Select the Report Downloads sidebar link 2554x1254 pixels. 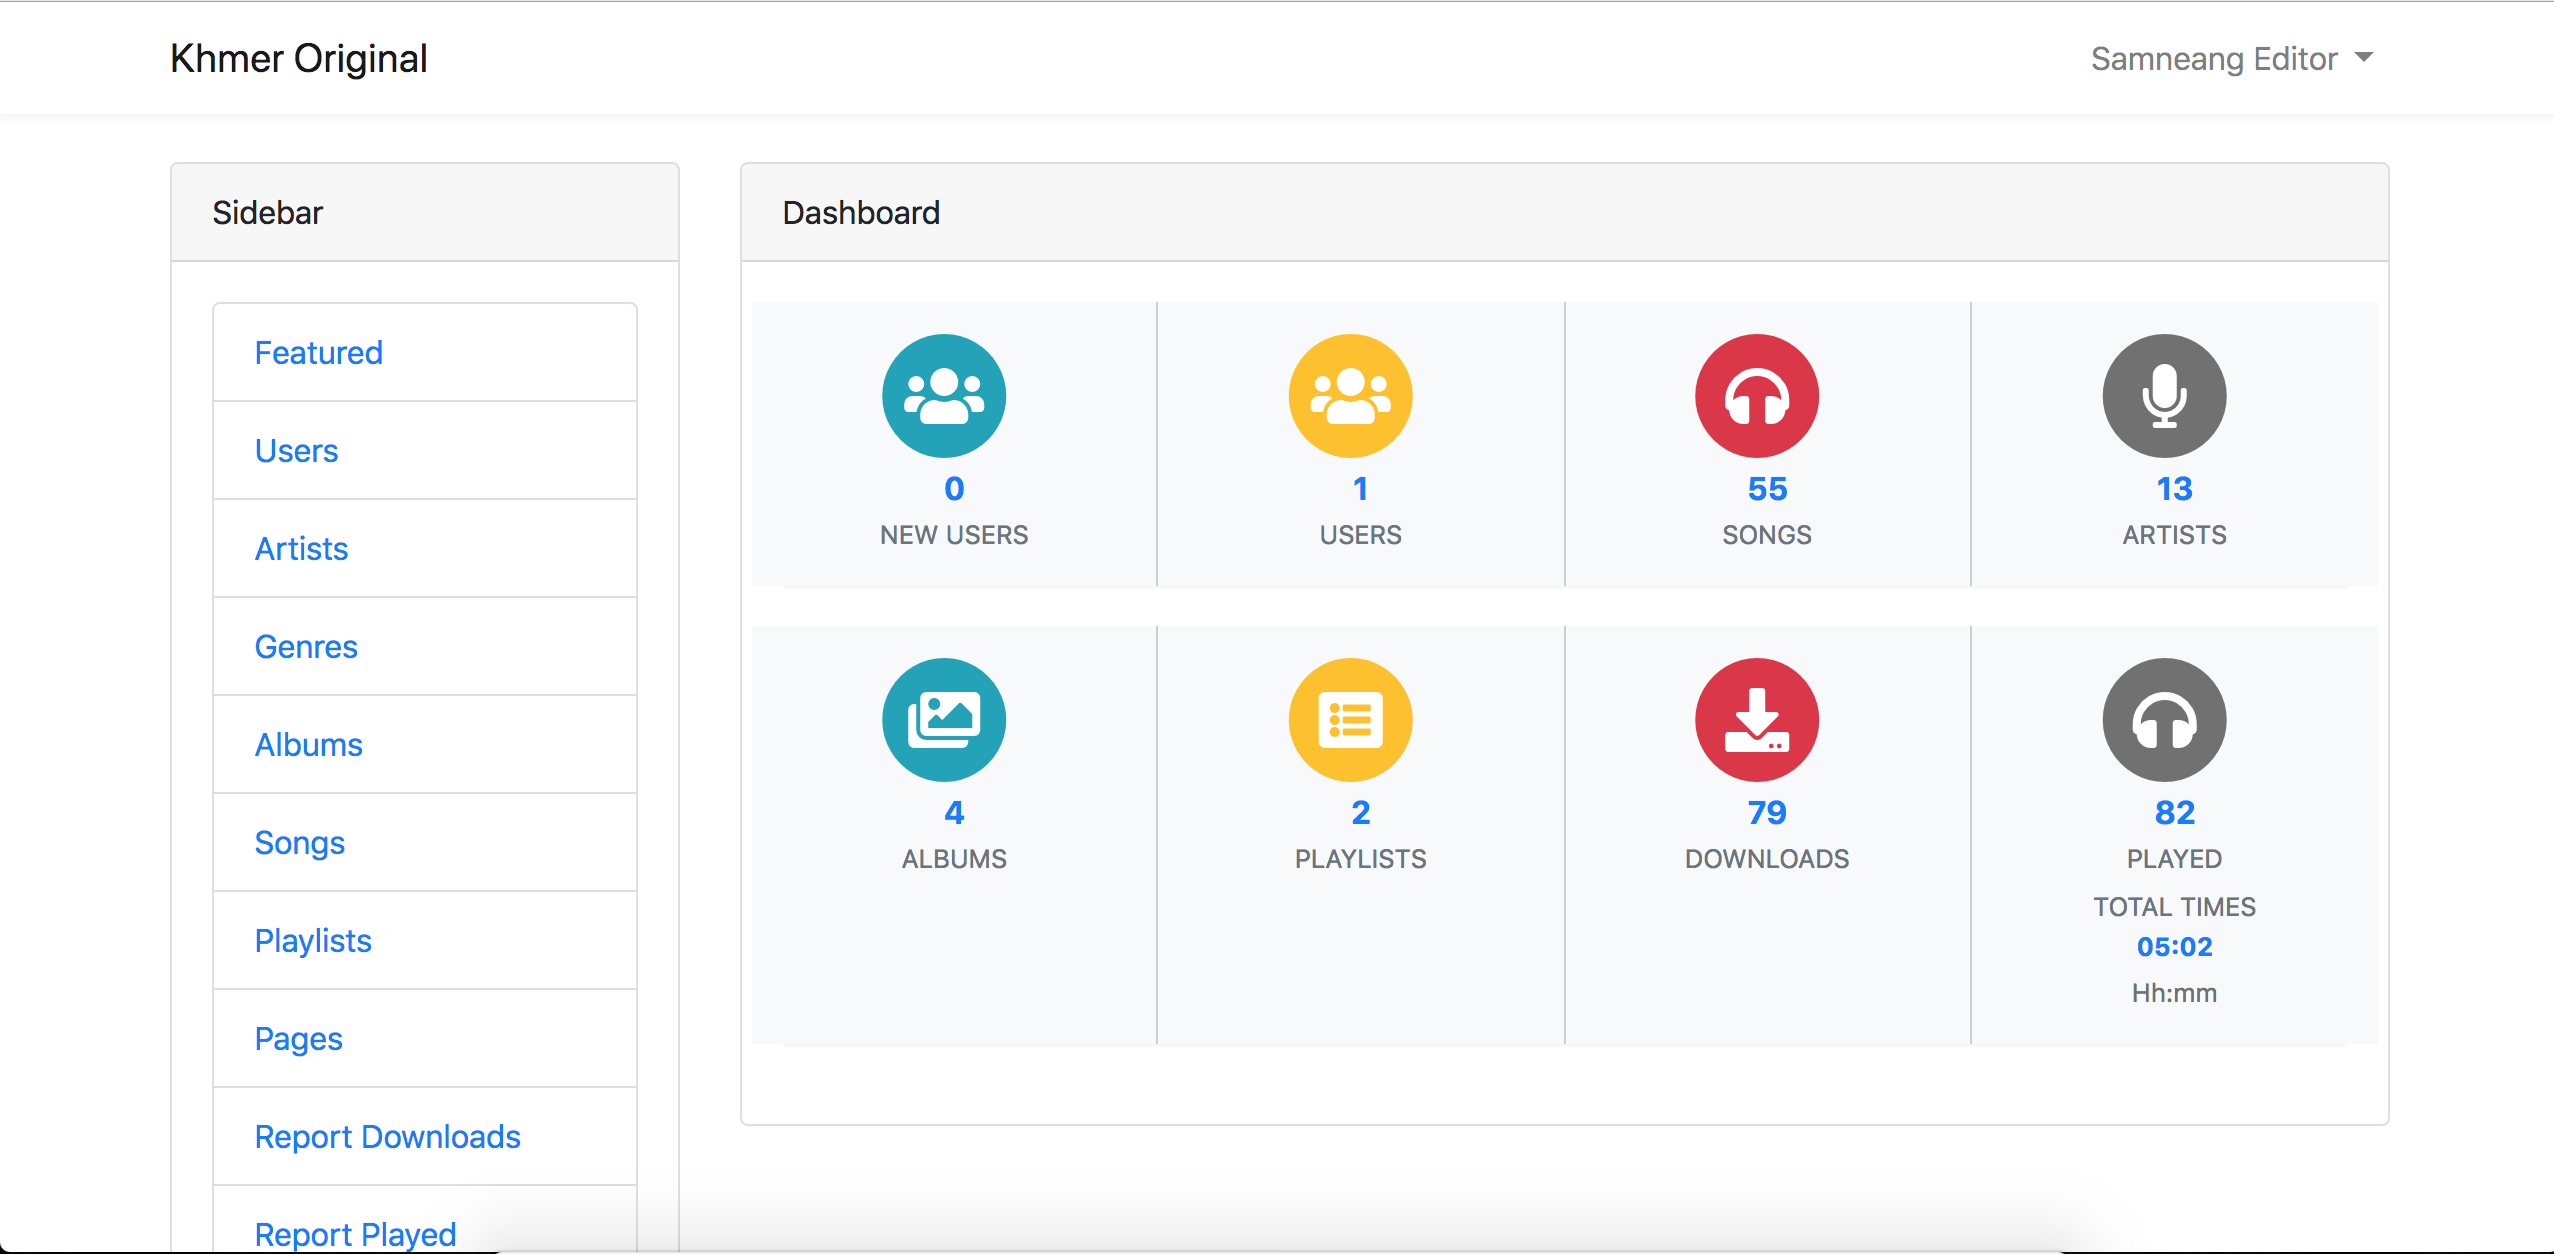click(x=386, y=1137)
